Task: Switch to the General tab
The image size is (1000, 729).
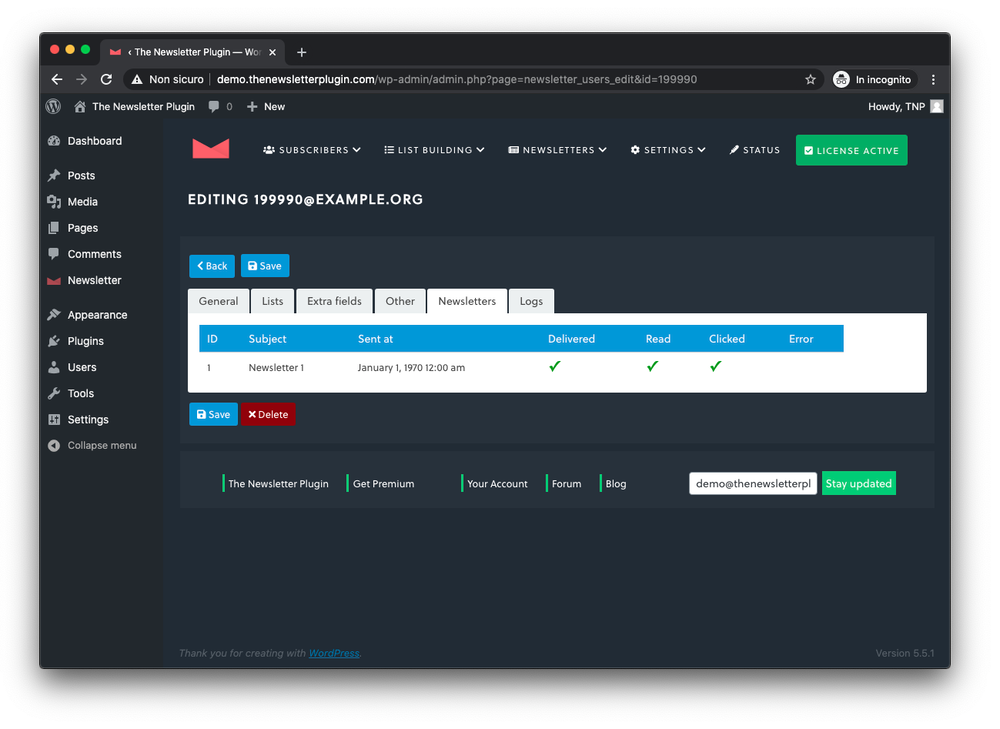Action: [218, 301]
